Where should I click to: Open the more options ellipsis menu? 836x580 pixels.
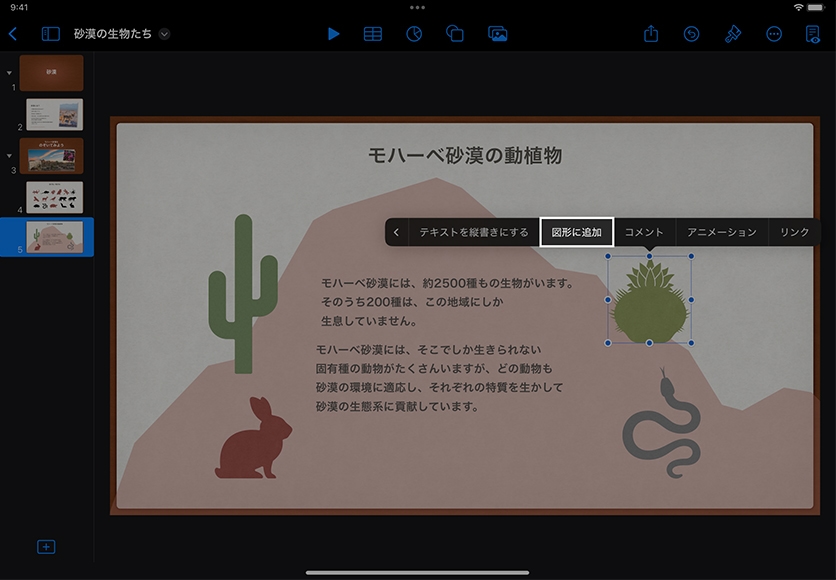[773, 33]
